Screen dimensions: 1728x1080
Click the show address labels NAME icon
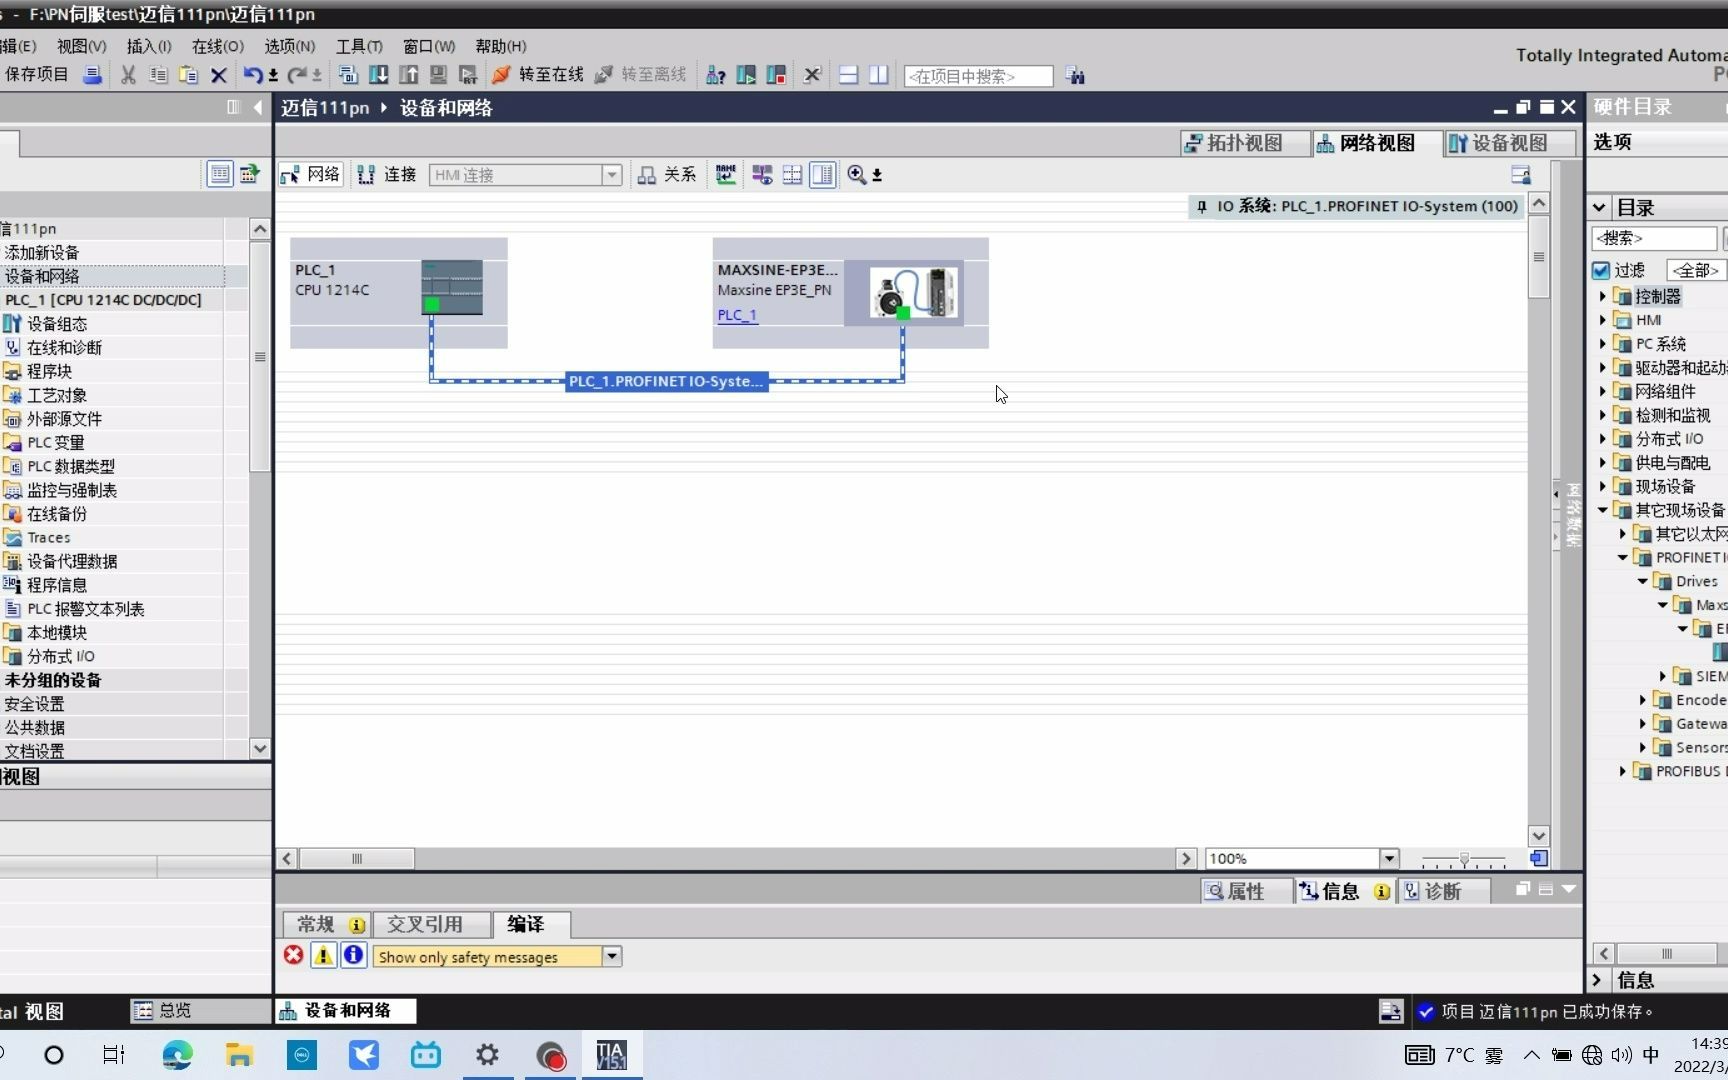pyautogui.click(x=726, y=175)
